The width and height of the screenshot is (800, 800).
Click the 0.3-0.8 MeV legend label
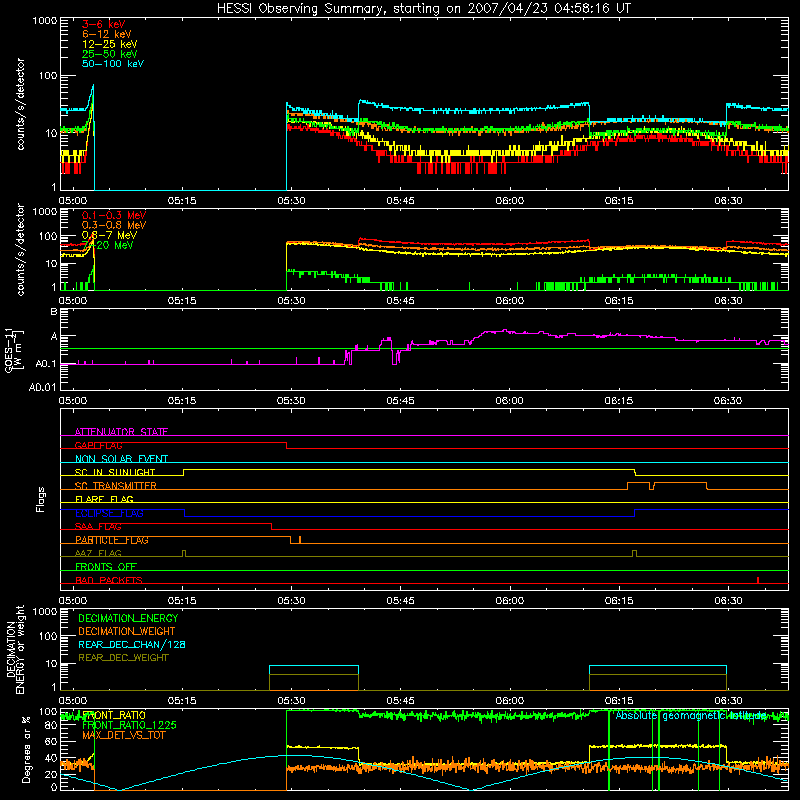point(114,225)
